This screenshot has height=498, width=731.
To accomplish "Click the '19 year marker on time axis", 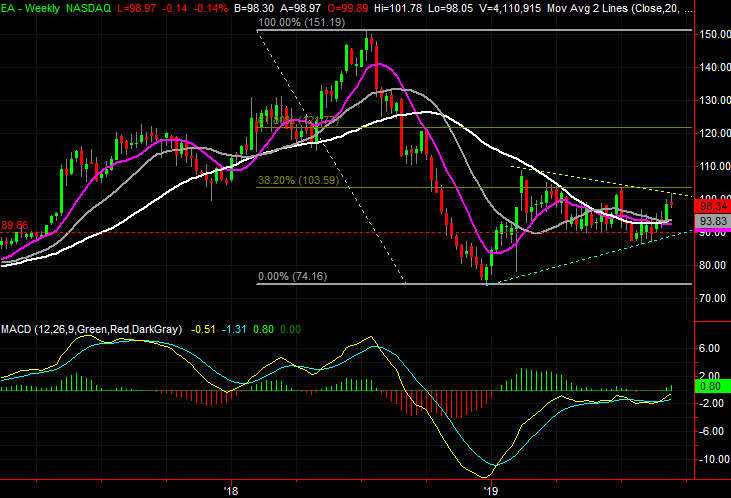I will [x=490, y=490].
